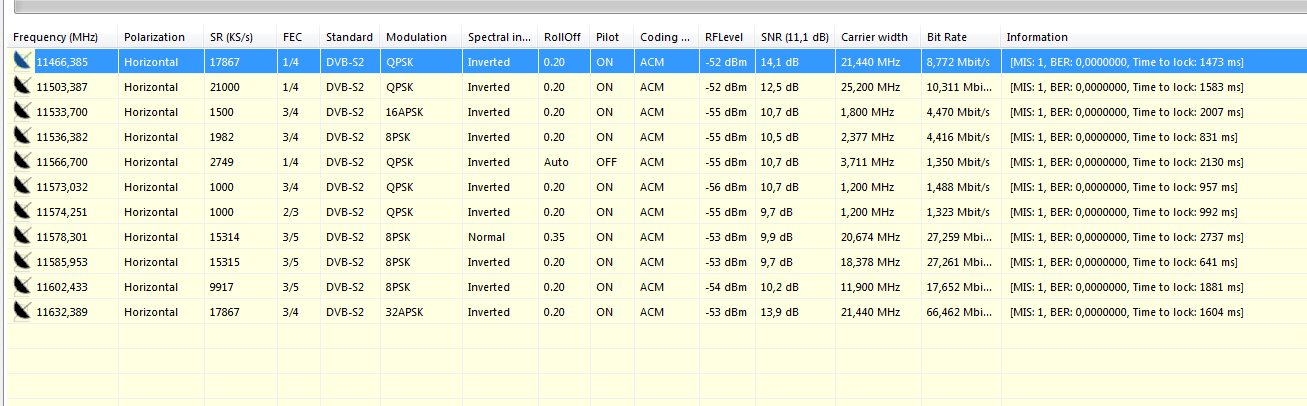
Task: Select frequency 11632,389 transponder
Action: 62,312
